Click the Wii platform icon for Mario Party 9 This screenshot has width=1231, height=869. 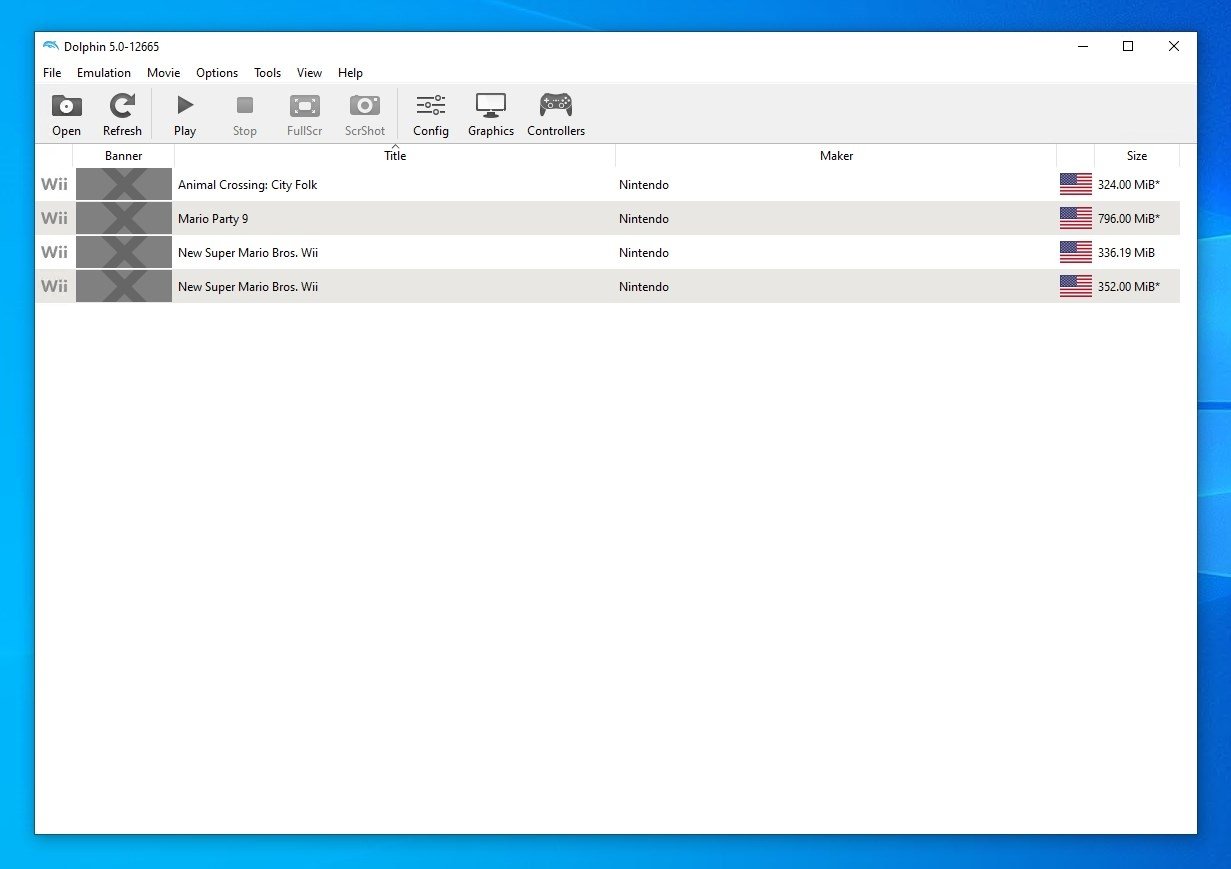point(54,218)
